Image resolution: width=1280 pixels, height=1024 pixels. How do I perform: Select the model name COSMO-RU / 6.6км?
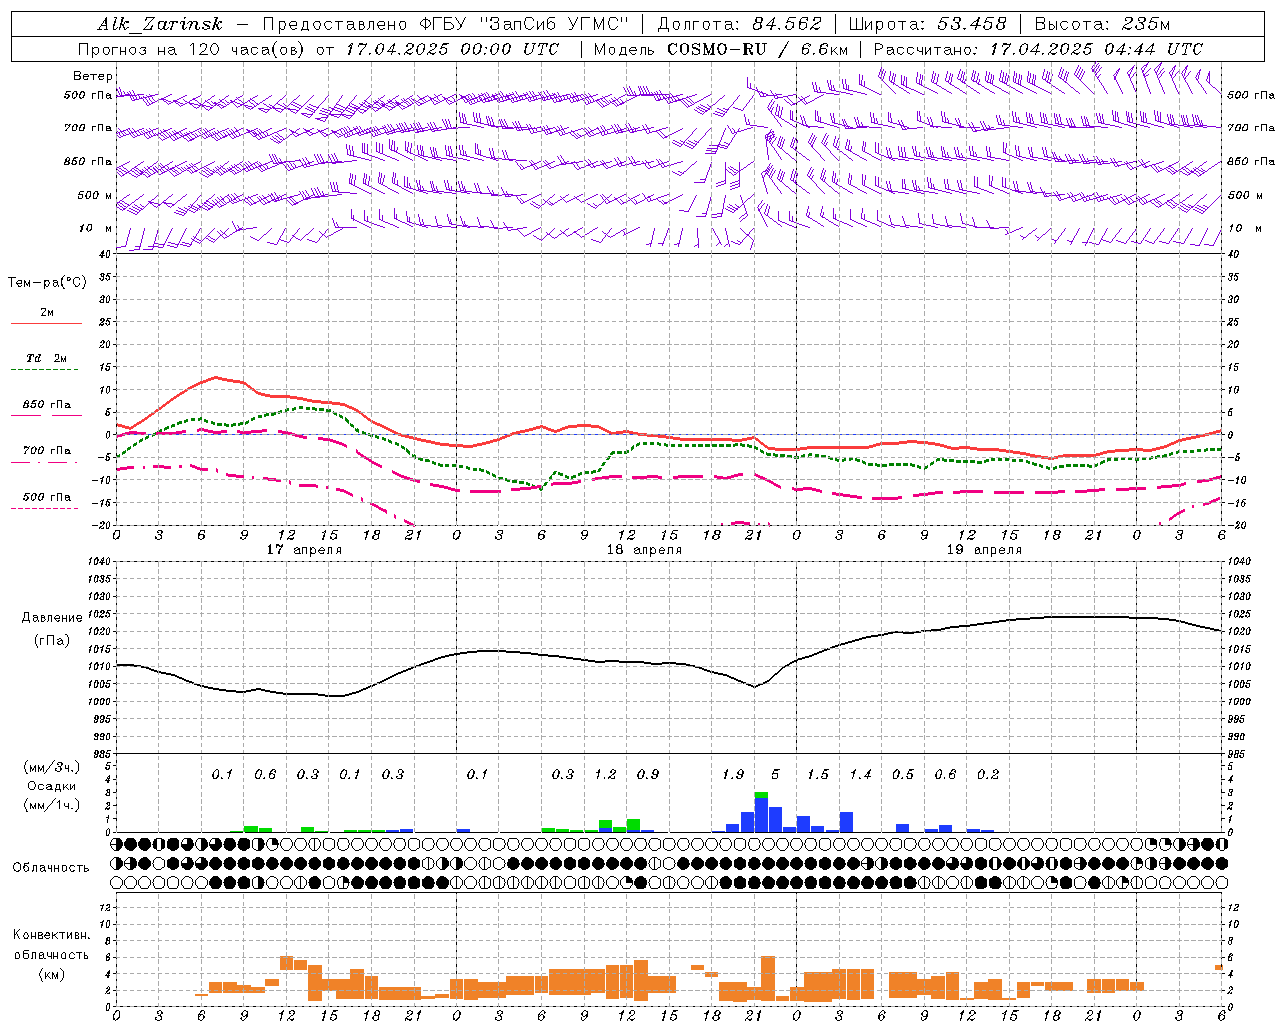pyautogui.click(x=758, y=49)
